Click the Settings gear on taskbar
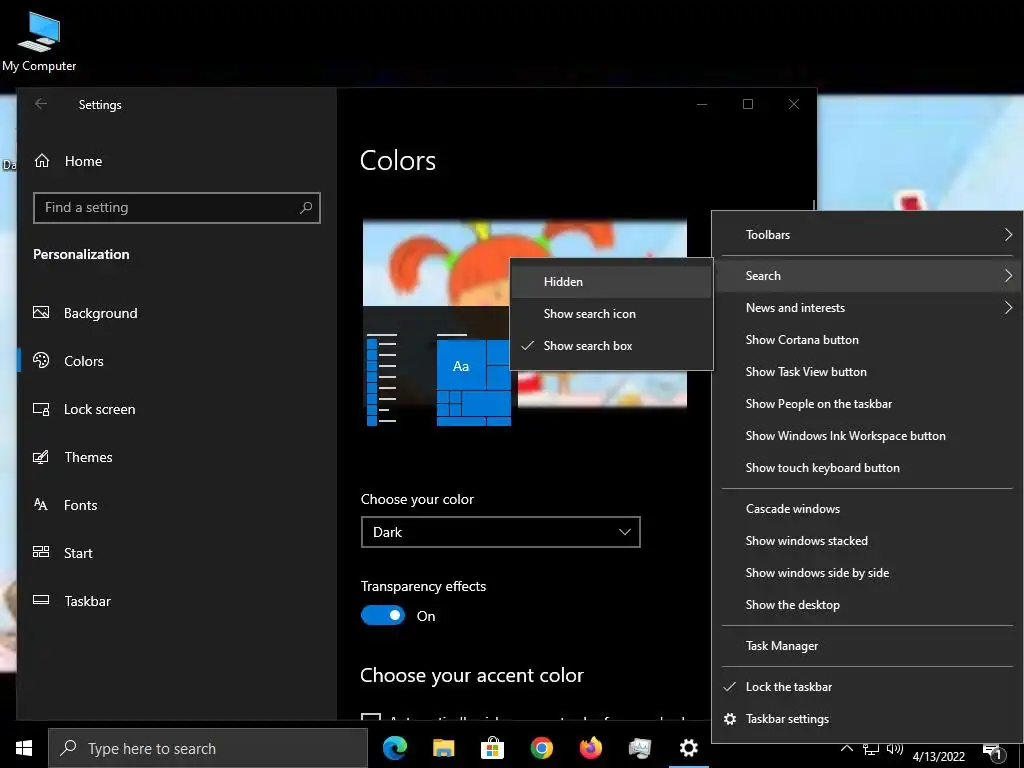1024x768 pixels. [x=688, y=748]
